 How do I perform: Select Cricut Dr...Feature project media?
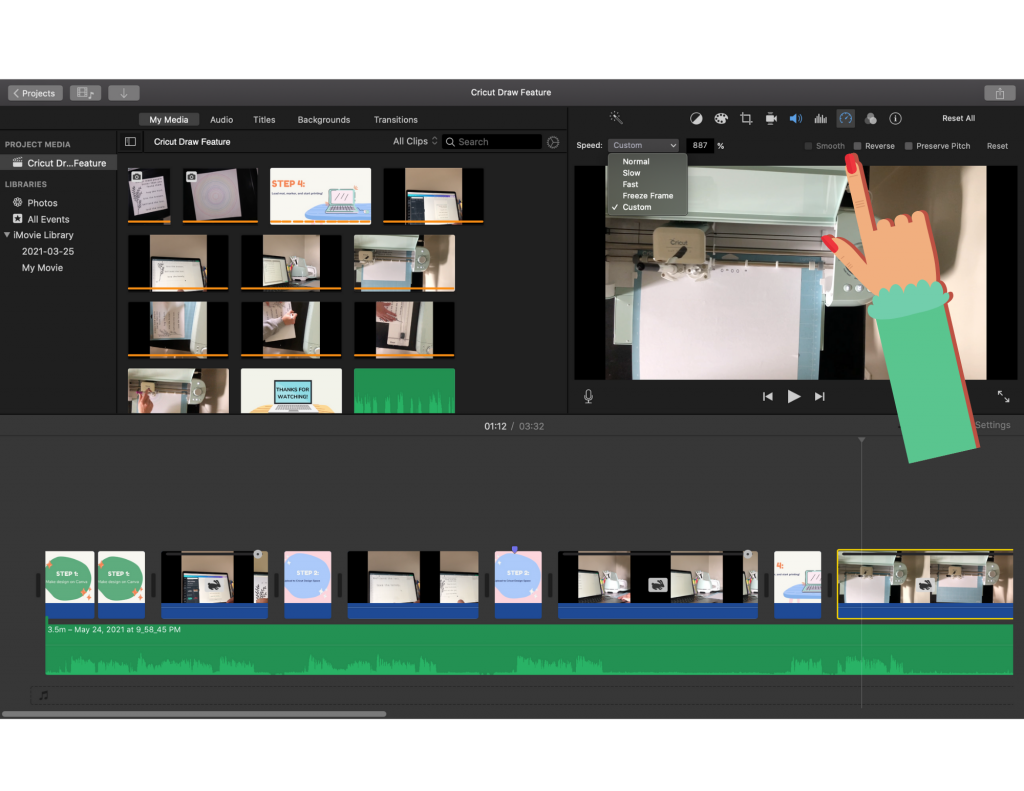click(x=59, y=163)
